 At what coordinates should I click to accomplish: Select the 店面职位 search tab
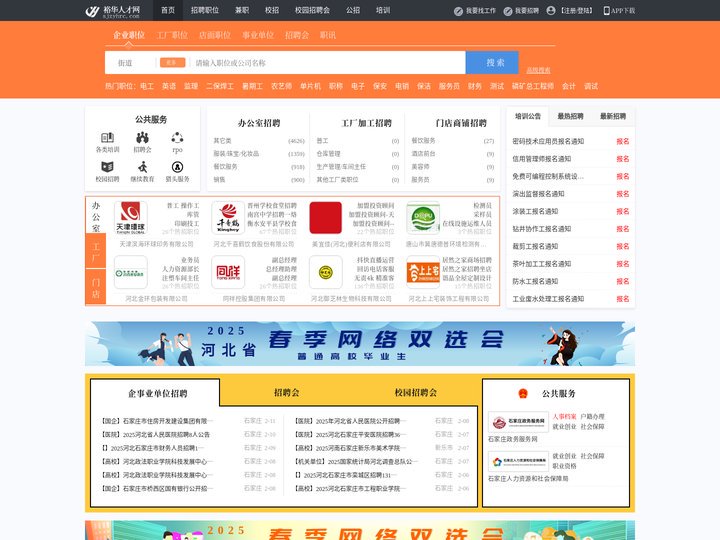point(215,35)
